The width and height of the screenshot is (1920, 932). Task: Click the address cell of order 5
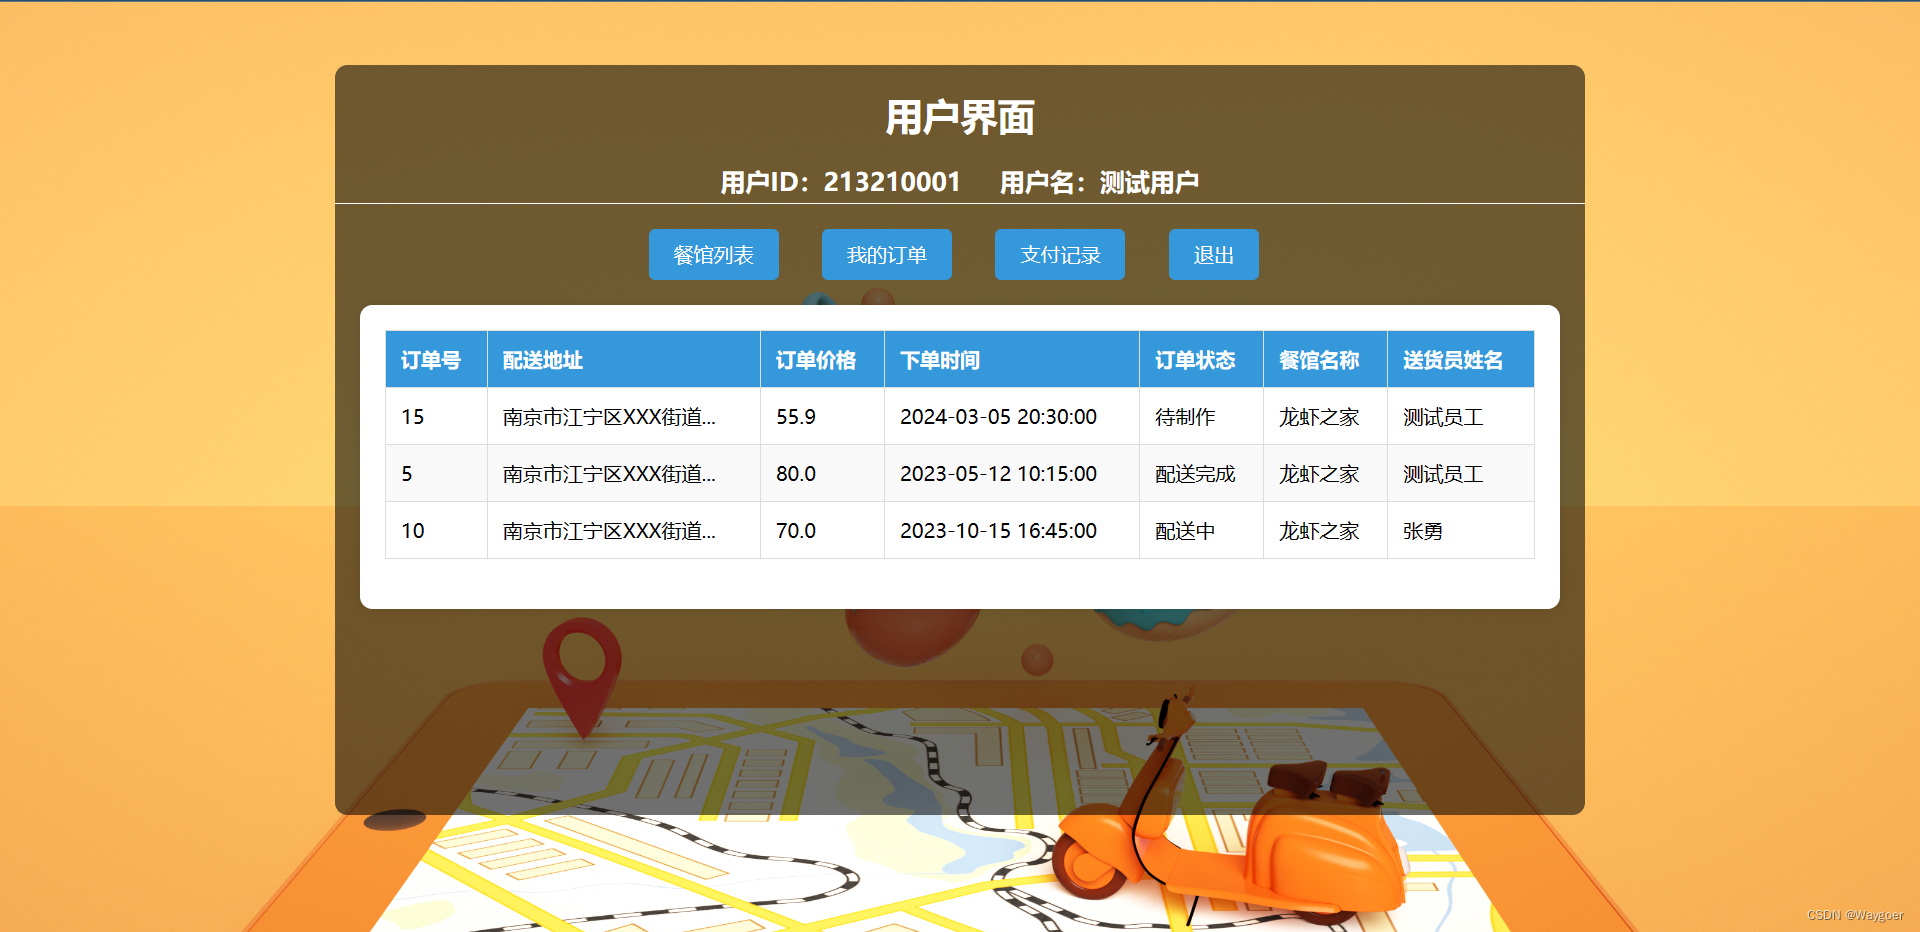click(624, 474)
